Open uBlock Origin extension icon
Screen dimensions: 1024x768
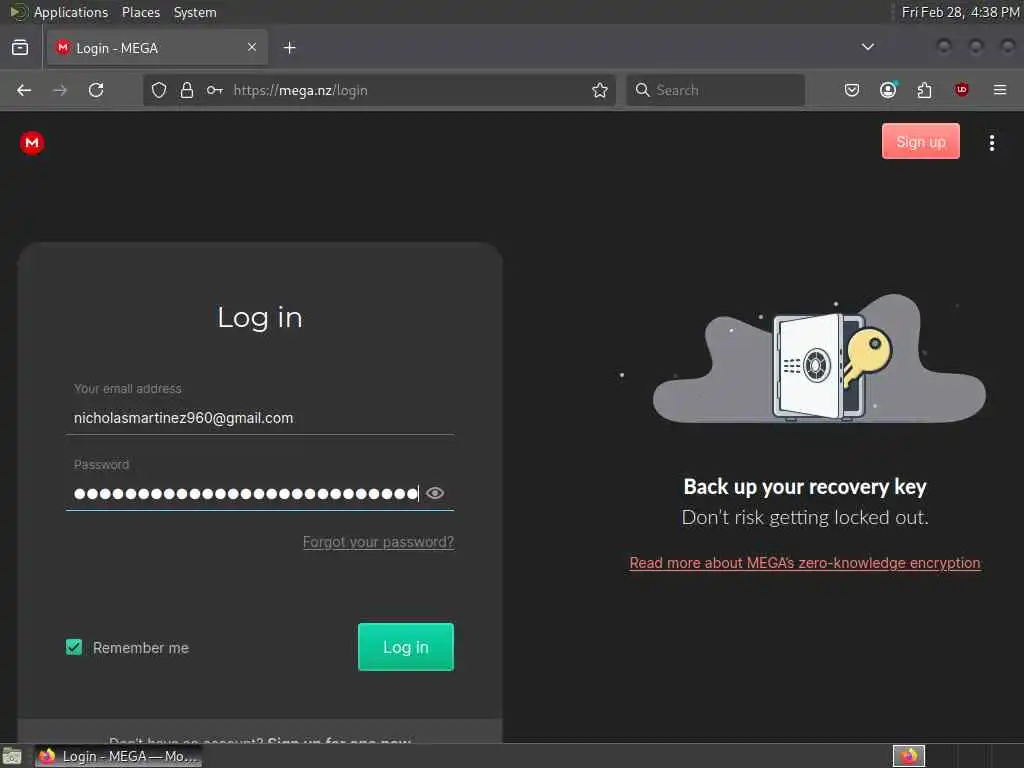(961, 90)
